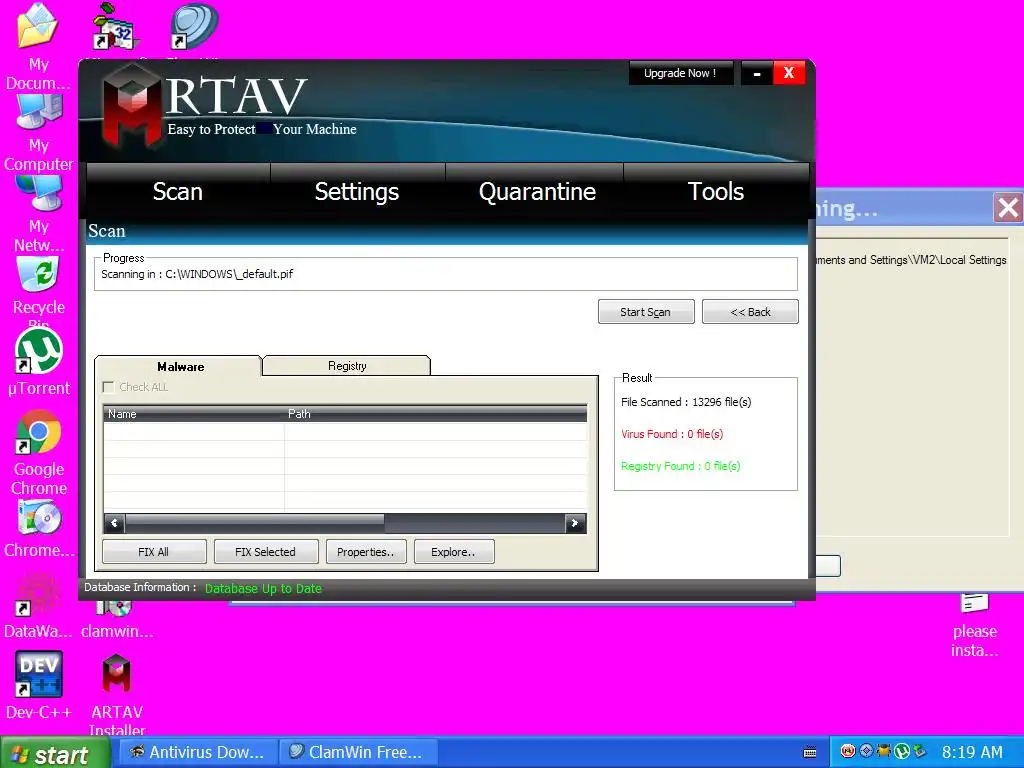
Task: Open the Quarantine section in ARTAV
Action: pyautogui.click(x=537, y=191)
